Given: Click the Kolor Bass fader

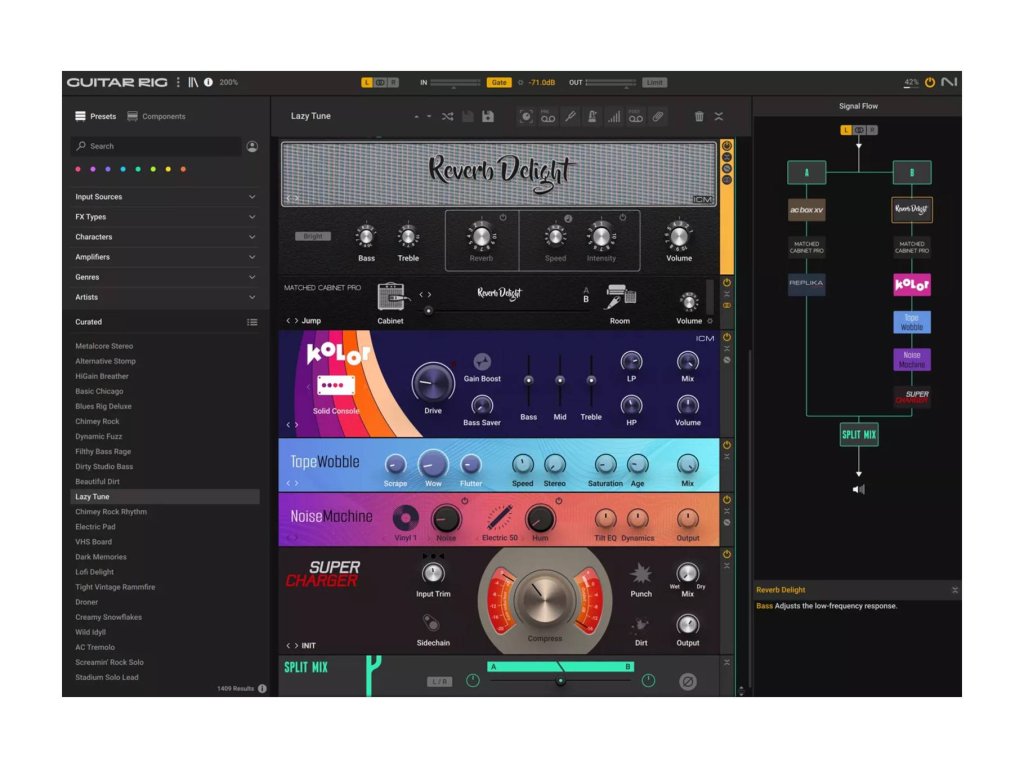Looking at the screenshot, I should 528,380.
